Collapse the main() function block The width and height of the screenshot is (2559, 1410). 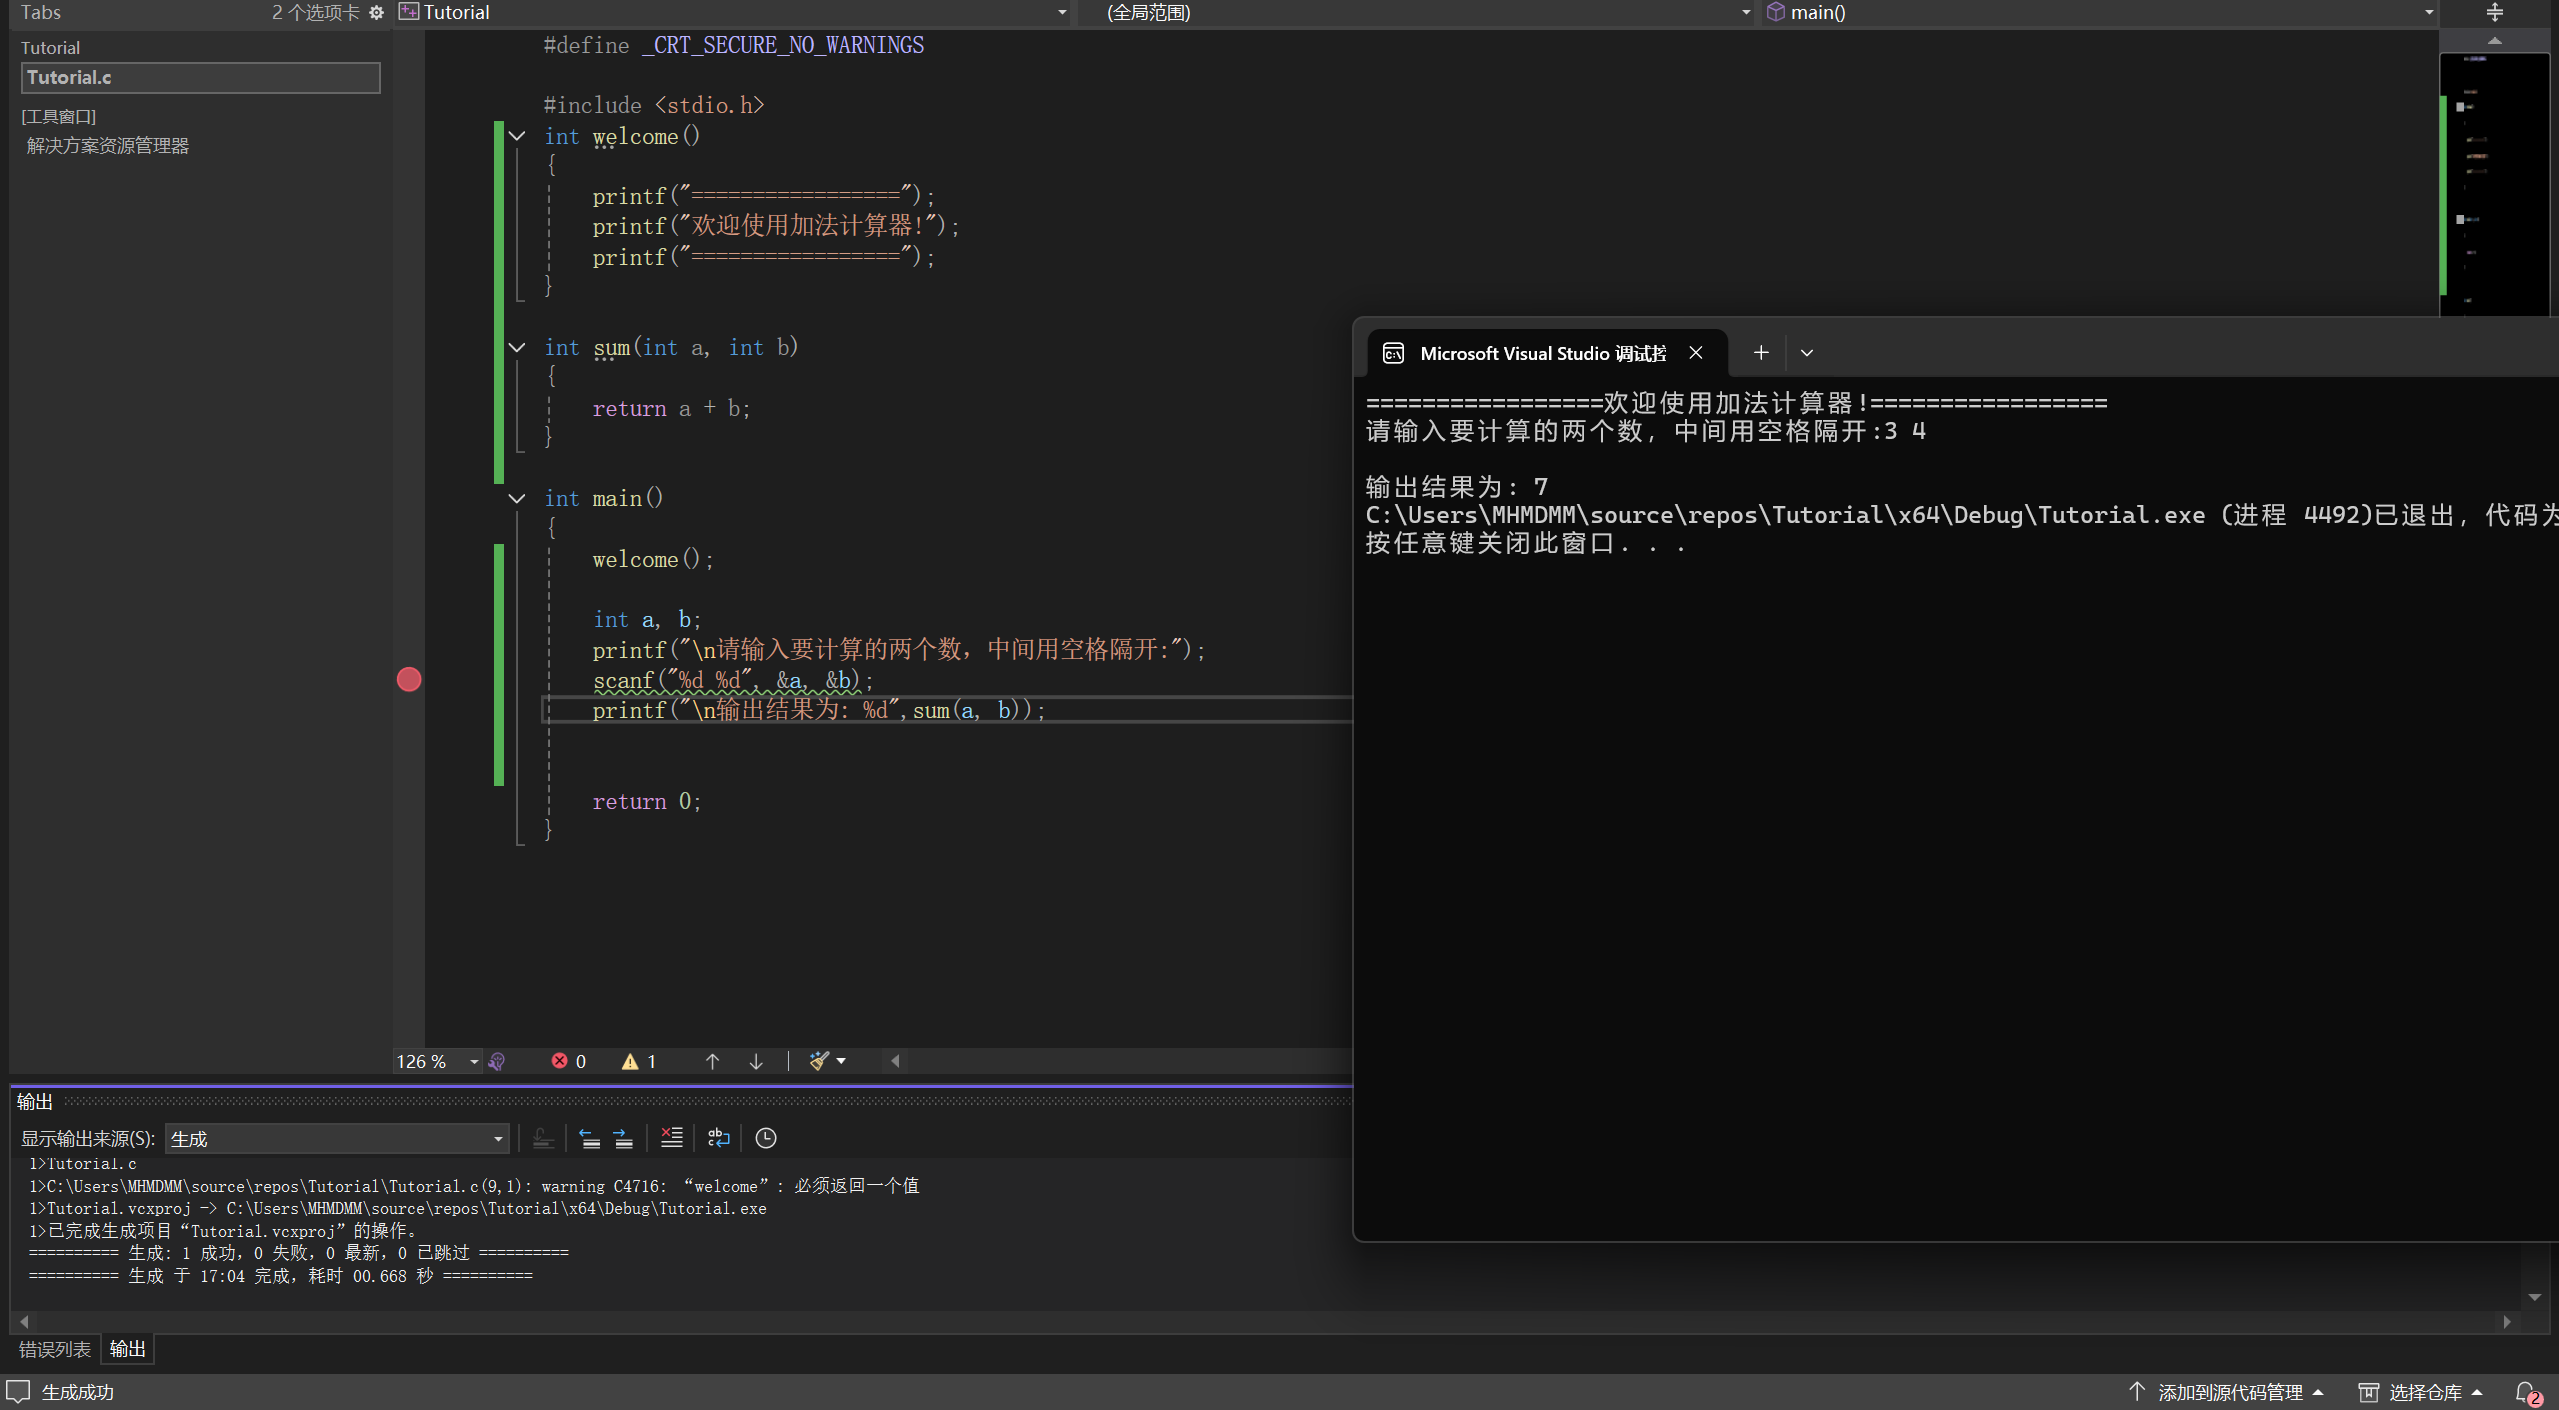(x=517, y=498)
